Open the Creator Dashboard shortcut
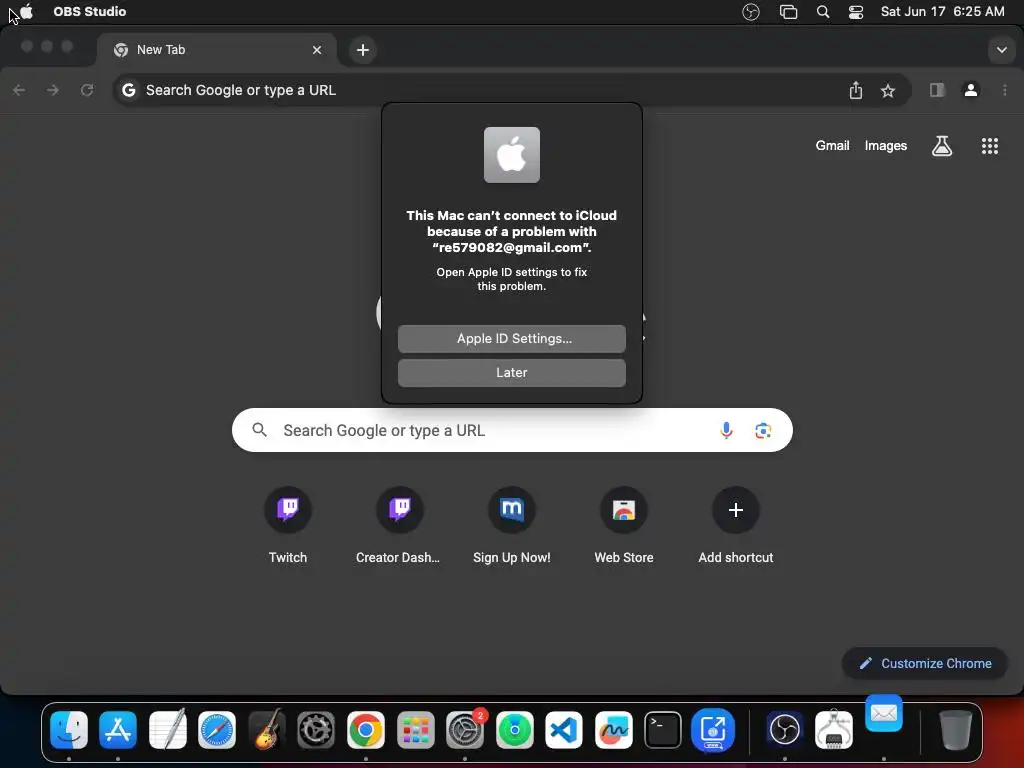Image resolution: width=1024 pixels, height=768 pixels. (x=398, y=526)
